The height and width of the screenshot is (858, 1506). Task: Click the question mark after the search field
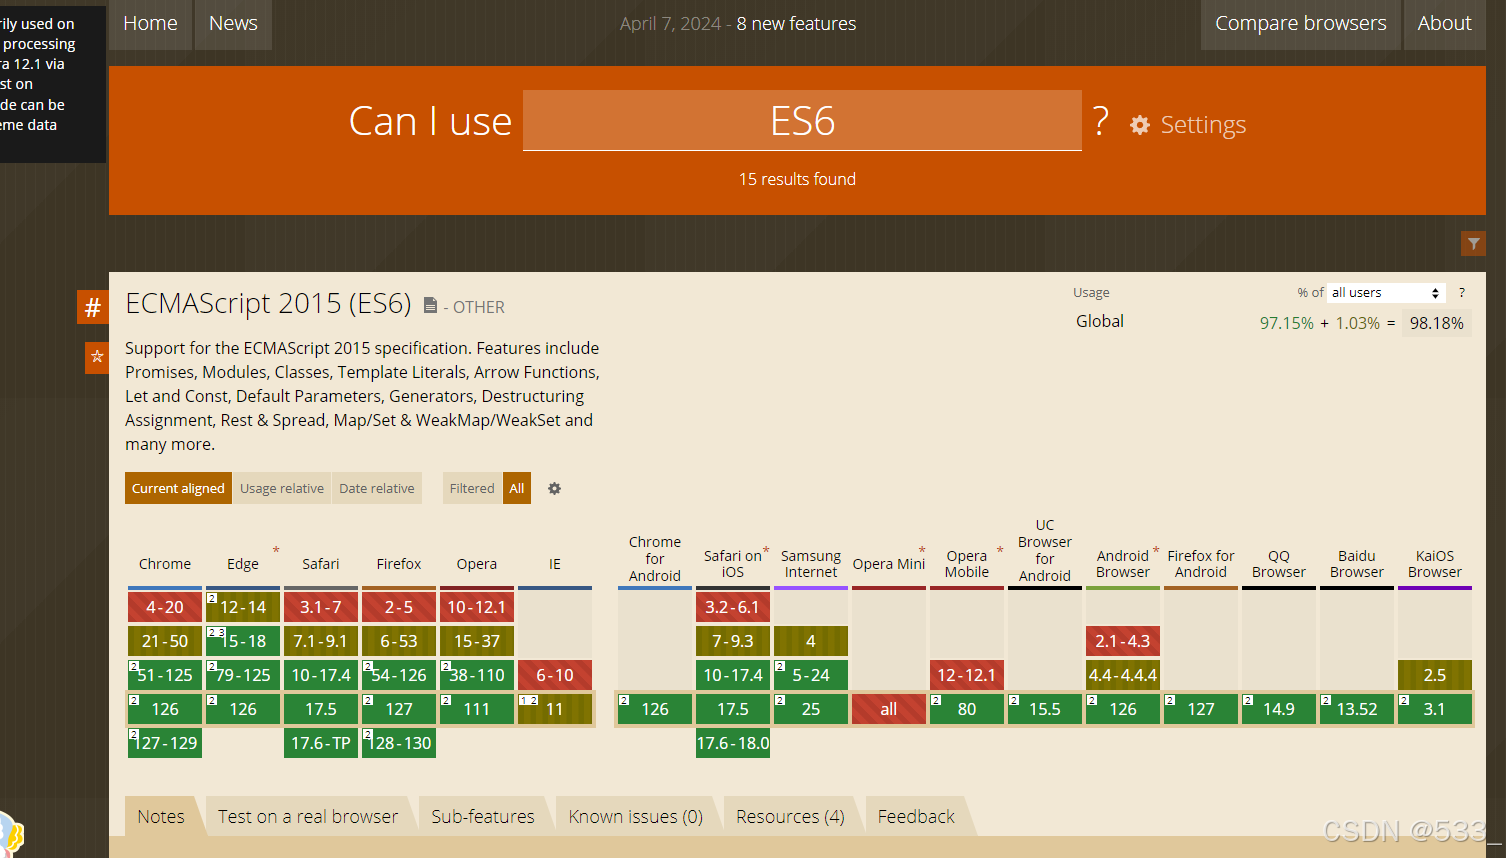pos(1101,122)
